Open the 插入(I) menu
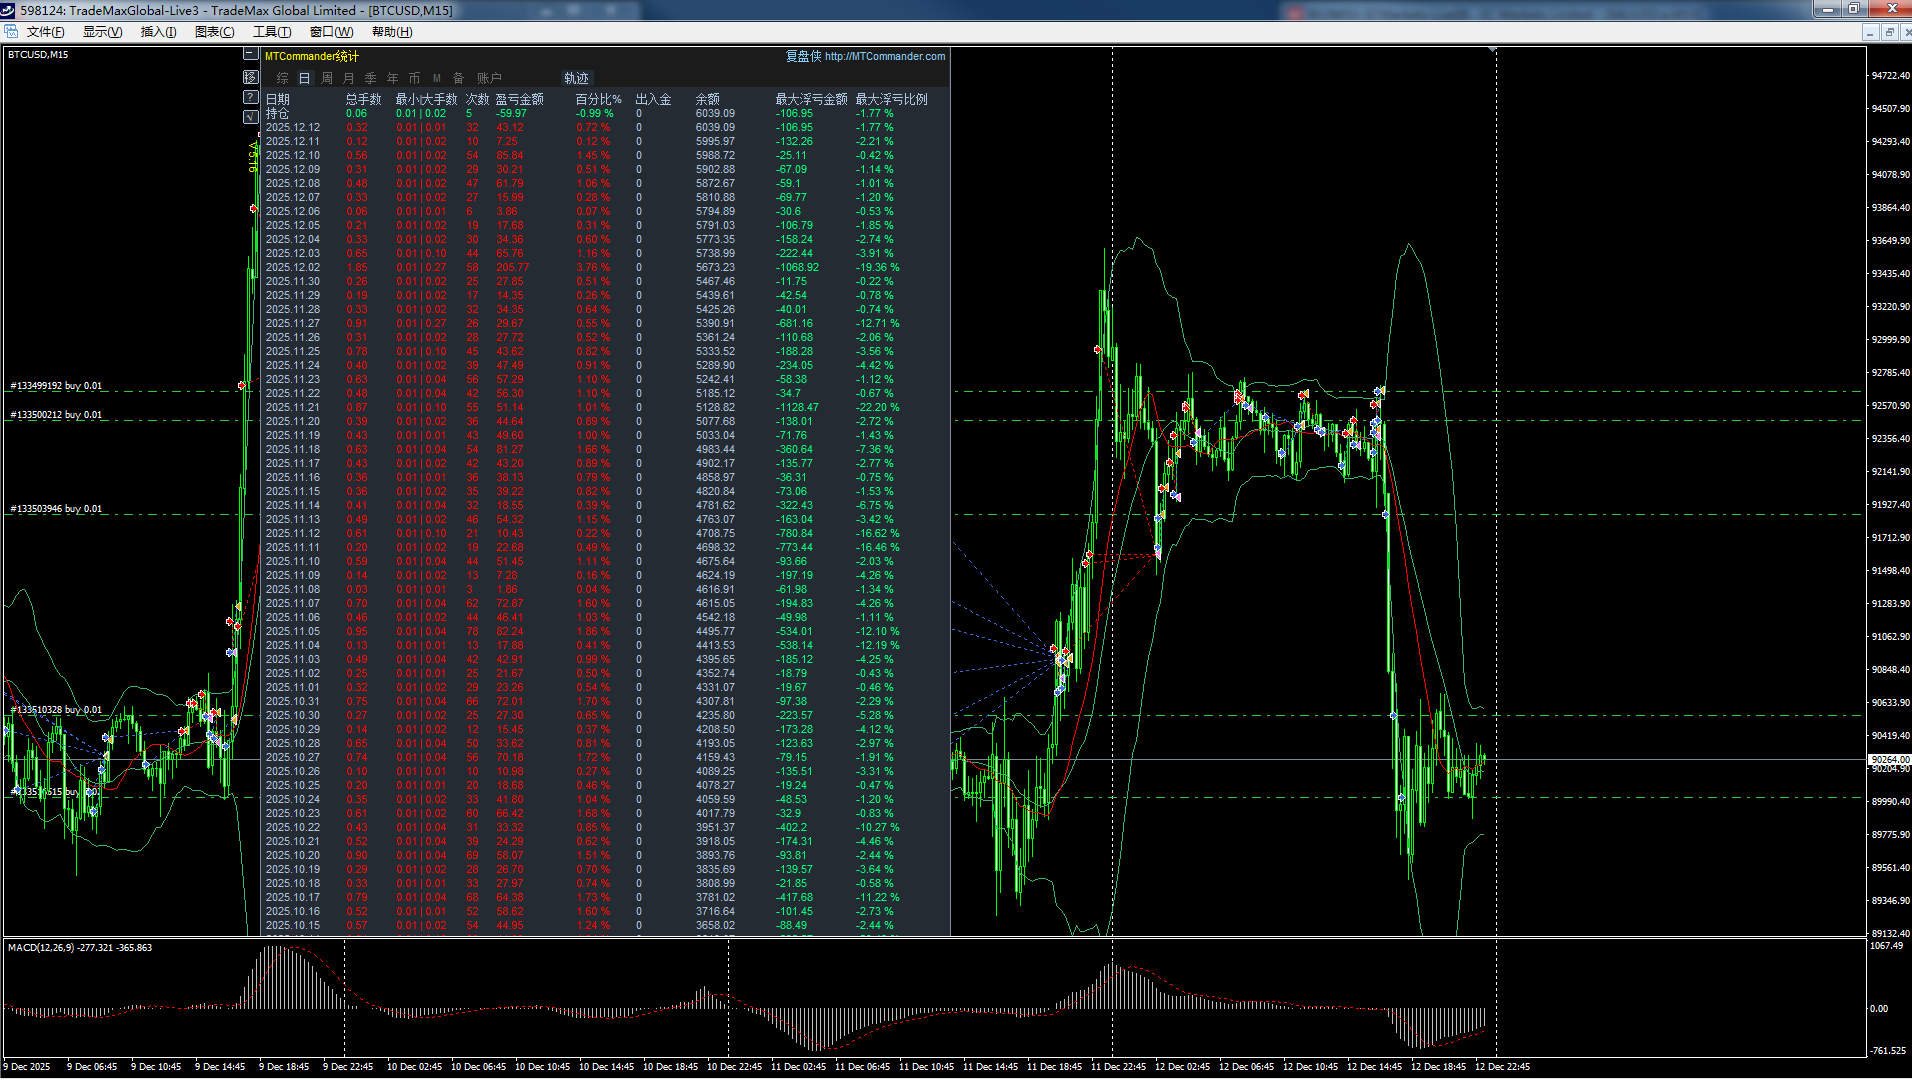1912x1080 pixels. tap(158, 32)
